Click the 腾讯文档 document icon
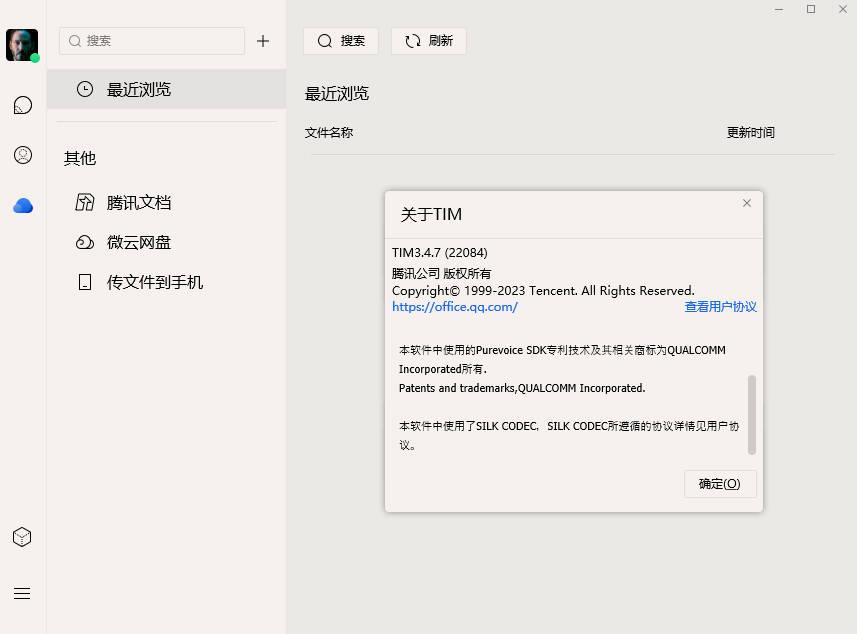Viewport: 857px width, 634px height. click(x=85, y=202)
